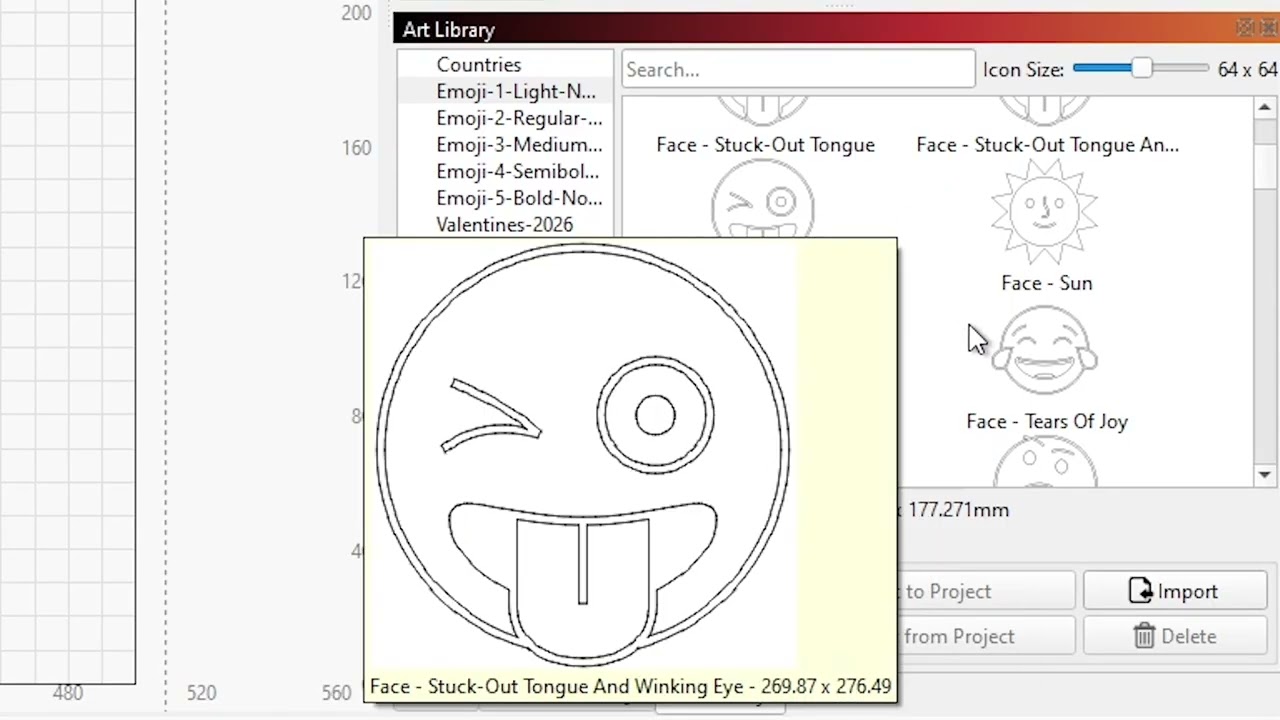Image resolution: width=1280 pixels, height=720 pixels.
Task: Click the Delete button
Action: (1174, 637)
